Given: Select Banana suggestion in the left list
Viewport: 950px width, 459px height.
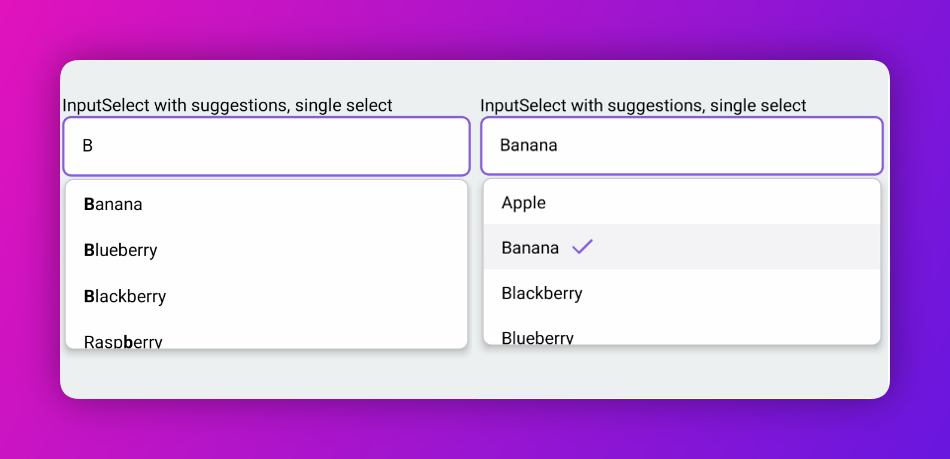Looking at the screenshot, I should click(267, 205).
